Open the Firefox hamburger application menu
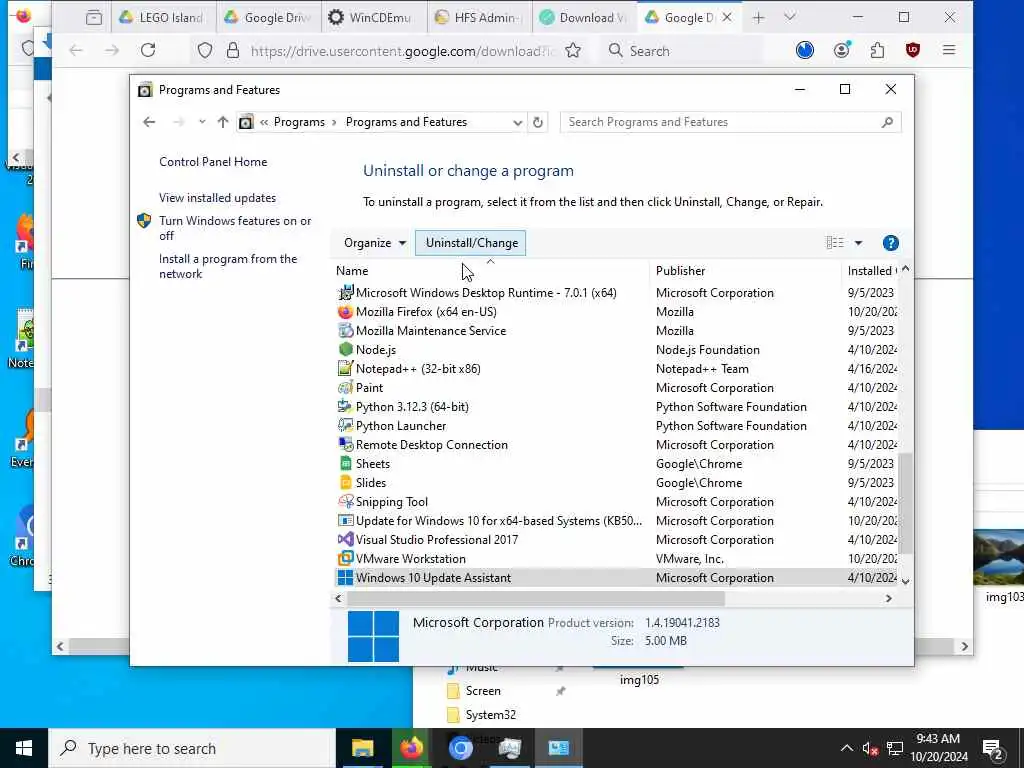1024x768 pixels. 949,50
